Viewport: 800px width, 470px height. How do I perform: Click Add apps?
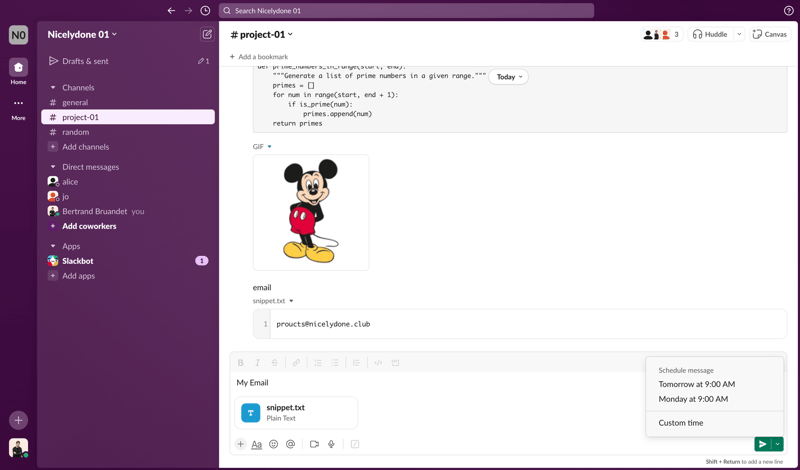point(128,276)
